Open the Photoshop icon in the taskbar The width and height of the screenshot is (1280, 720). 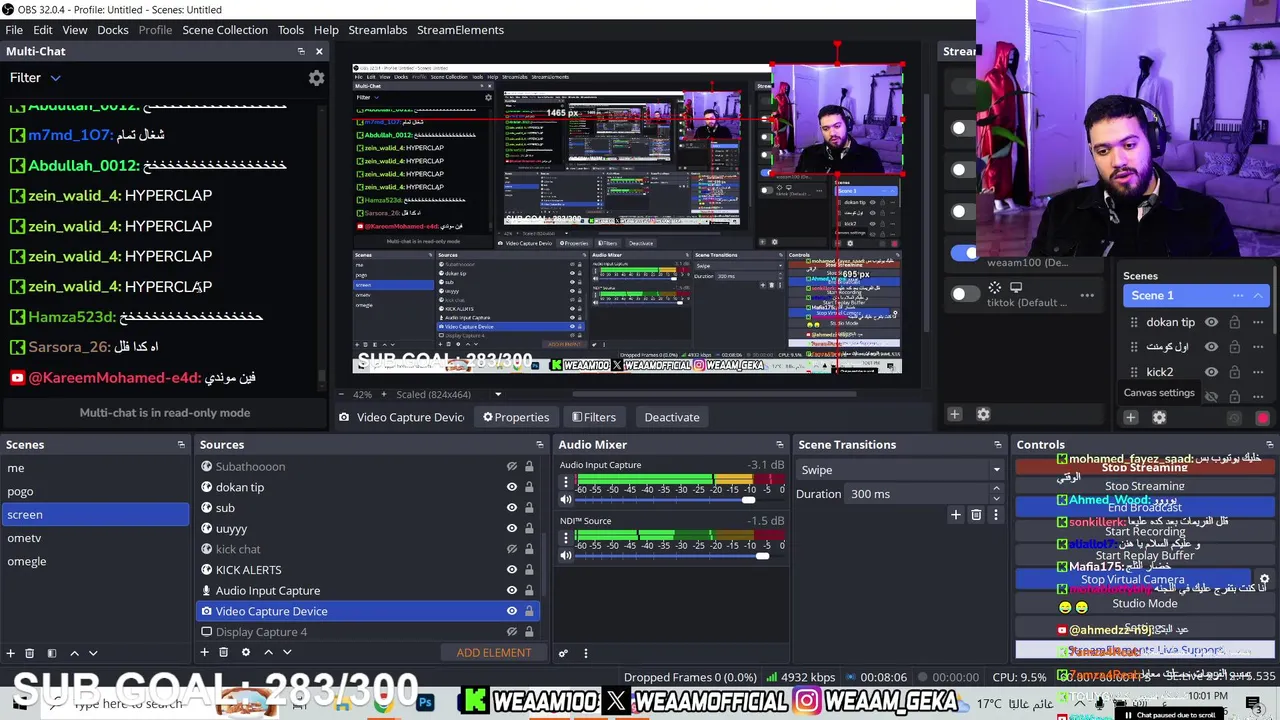[x=426, y=703]
